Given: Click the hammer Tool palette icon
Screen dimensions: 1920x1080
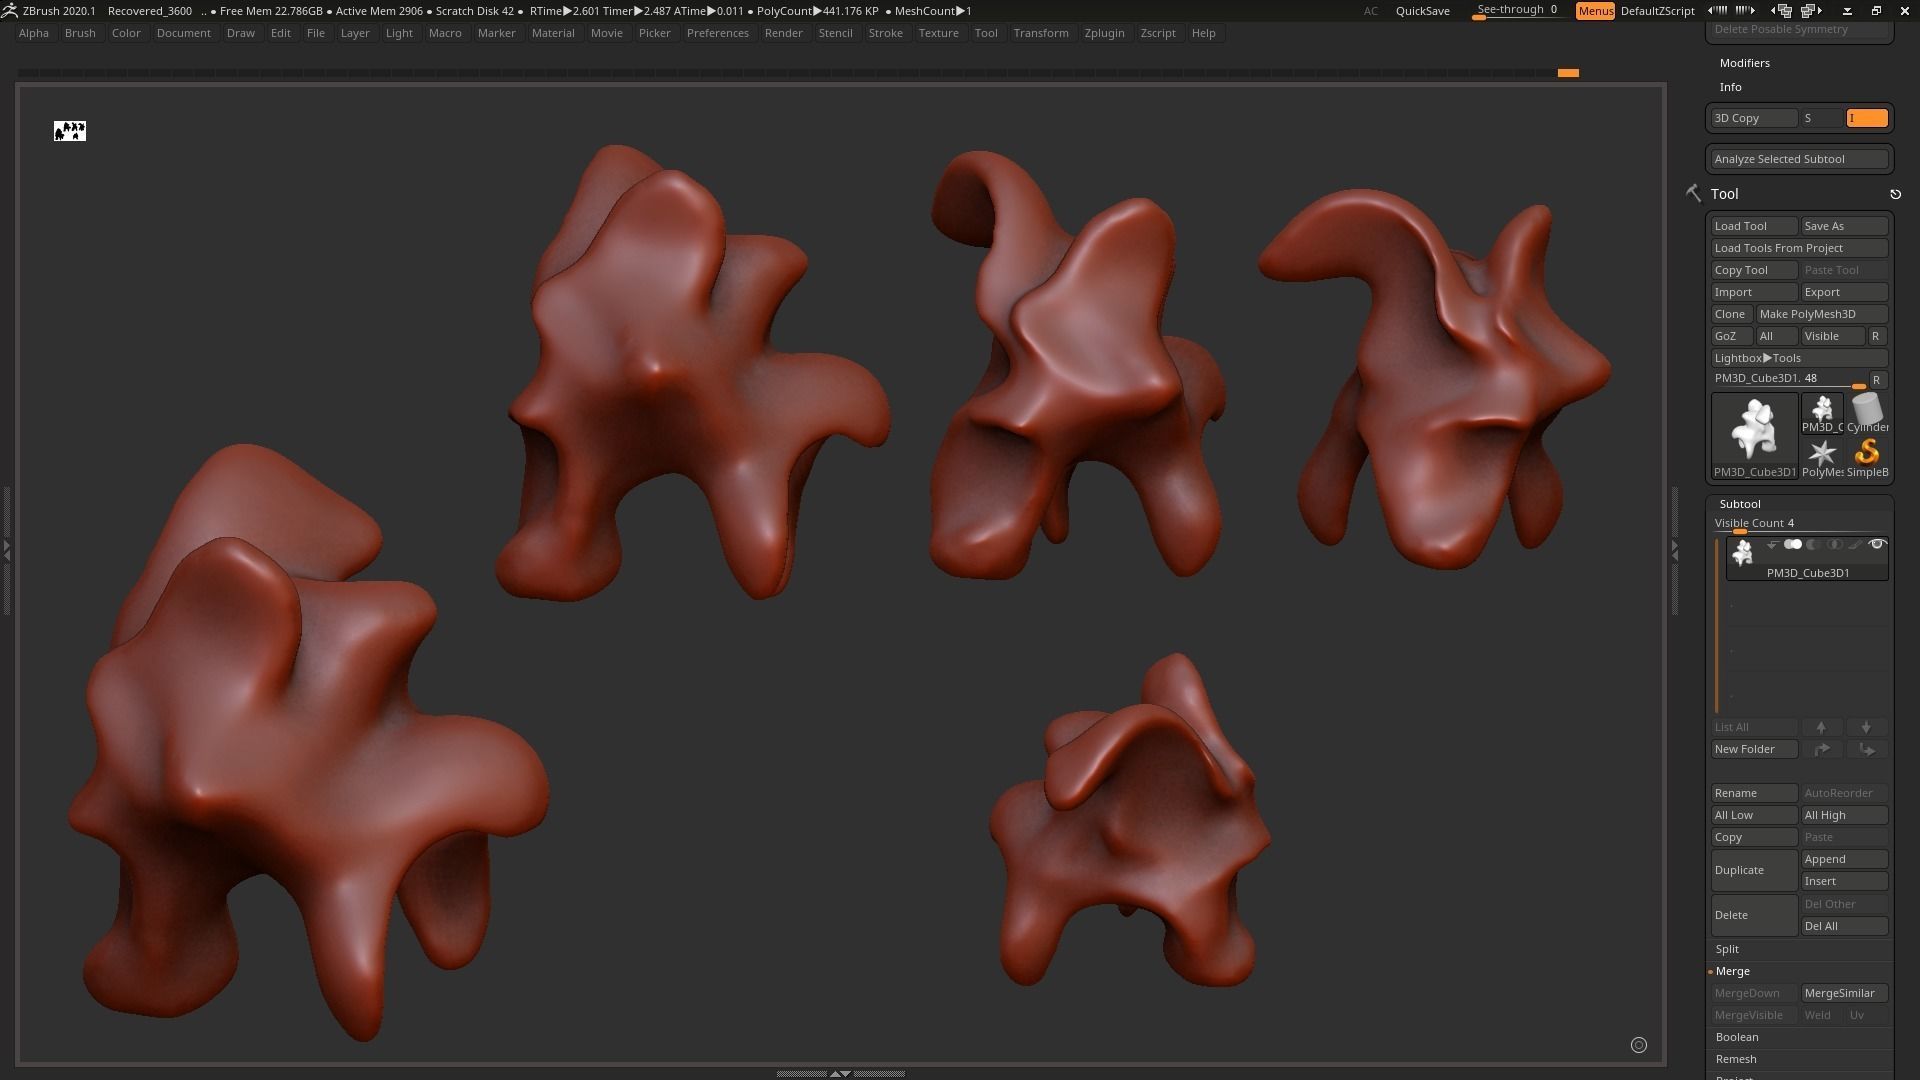Looking at the screenshot, I should point(1693,193).
